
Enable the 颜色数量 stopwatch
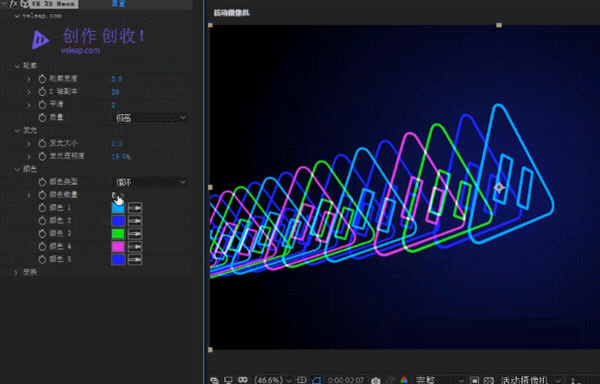[x=42, y=195]
